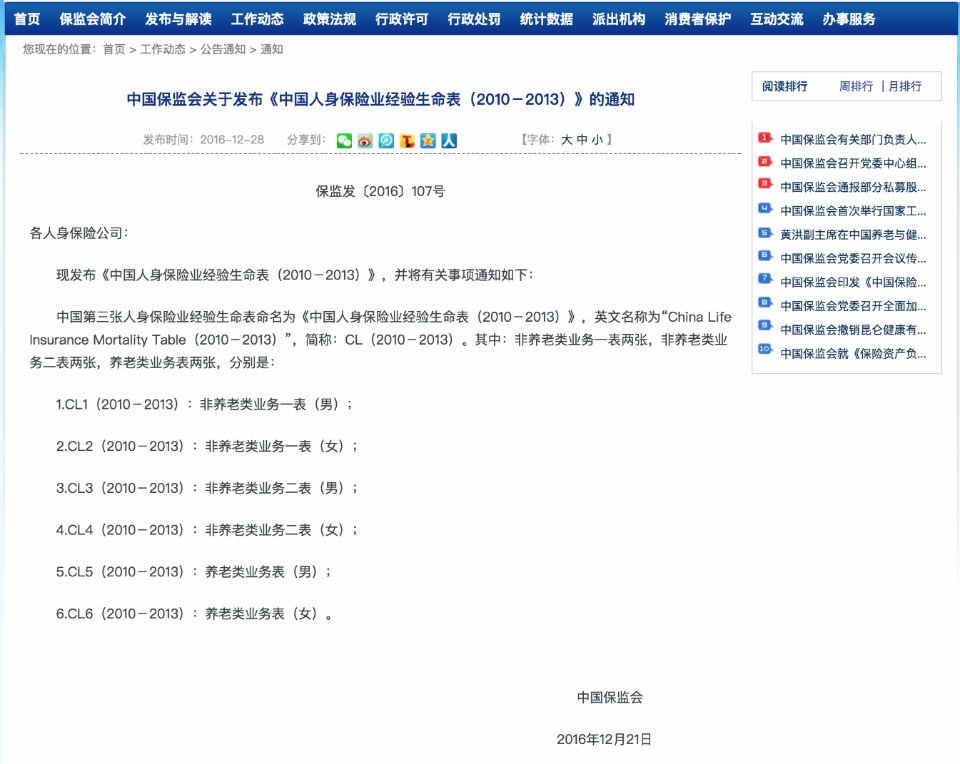Select 工作动态 in the top navigation bar
This screenshot has height=764, width=960.
[x=257, y=19]
